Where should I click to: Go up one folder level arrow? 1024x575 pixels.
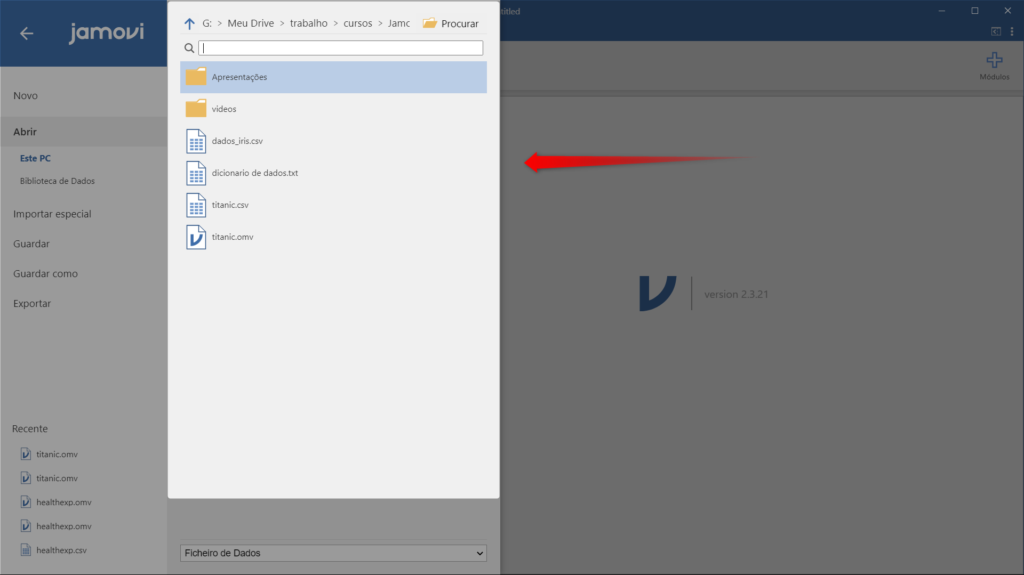[189, 24]
